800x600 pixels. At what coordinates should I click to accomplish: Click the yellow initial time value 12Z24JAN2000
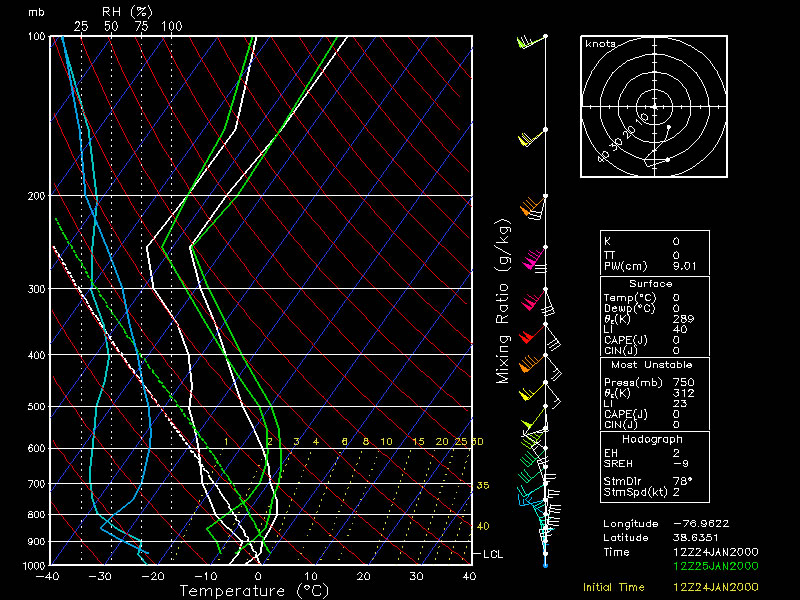716,588
